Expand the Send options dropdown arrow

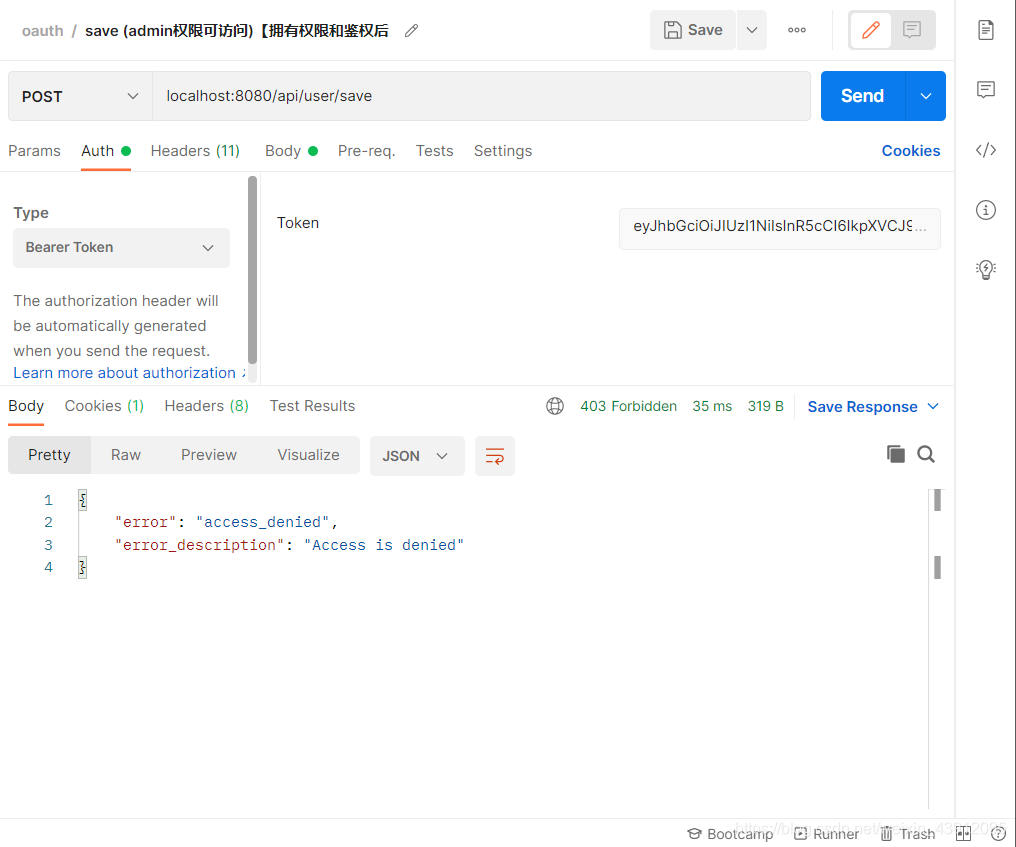pos(925,96)
